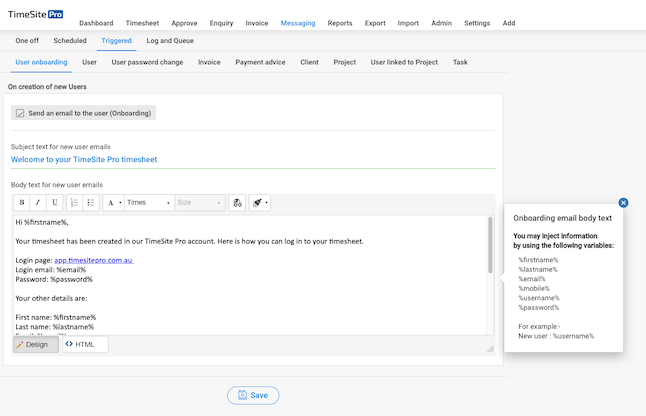Open the Times font name dropdown
This screenshot has height=416, width=646.
(149, 203)
